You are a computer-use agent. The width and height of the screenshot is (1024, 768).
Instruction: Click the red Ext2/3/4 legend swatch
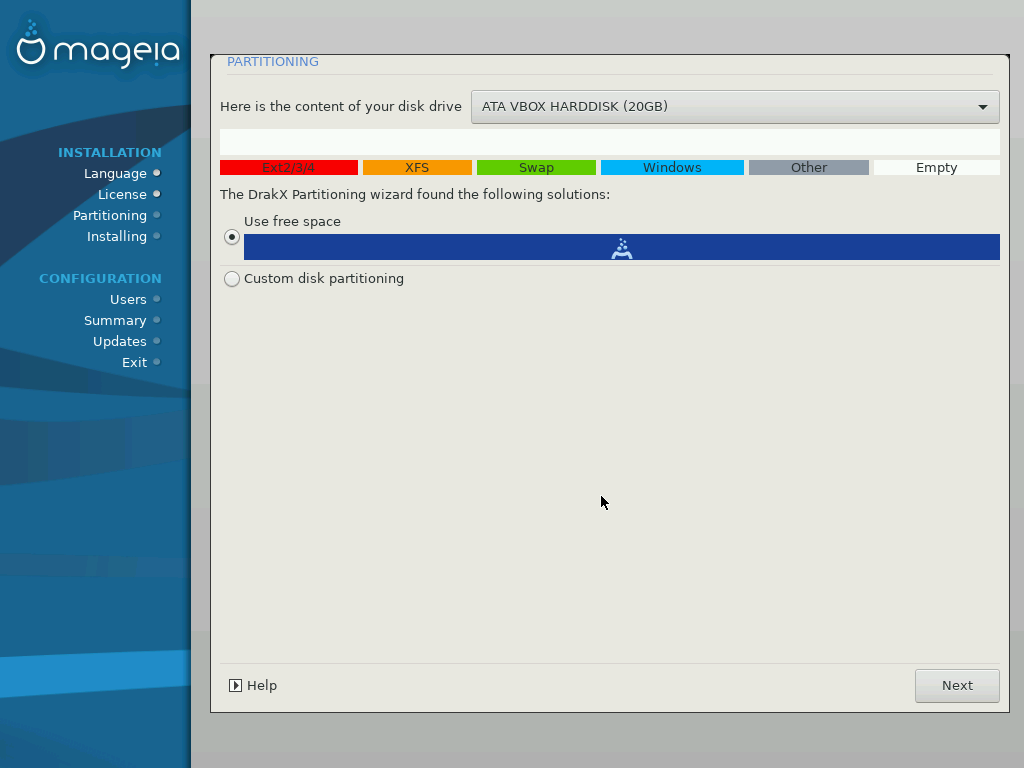(288, 168)
